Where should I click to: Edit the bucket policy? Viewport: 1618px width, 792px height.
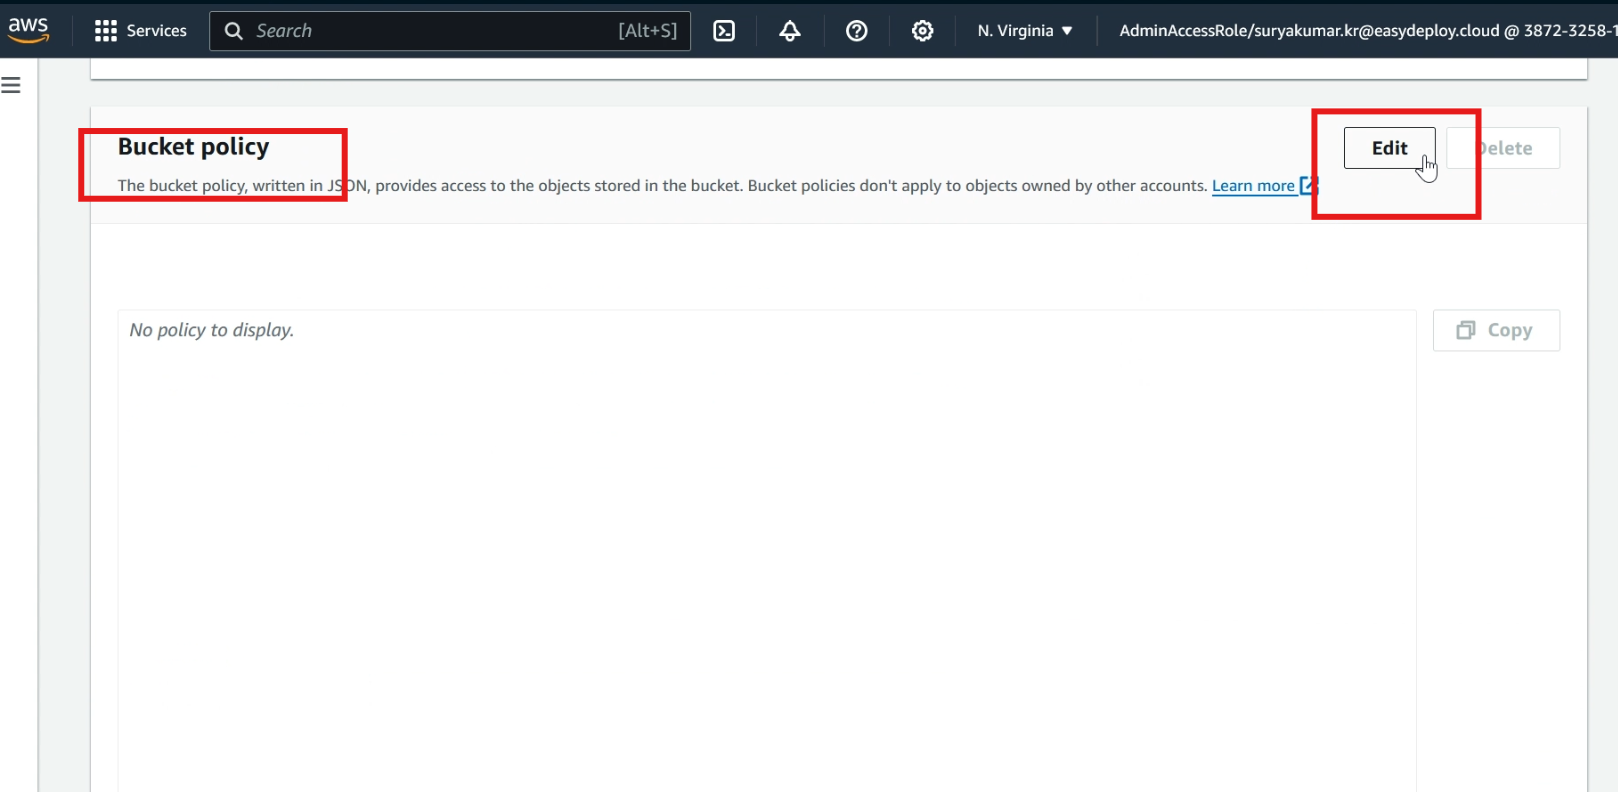click(1389, 148)
